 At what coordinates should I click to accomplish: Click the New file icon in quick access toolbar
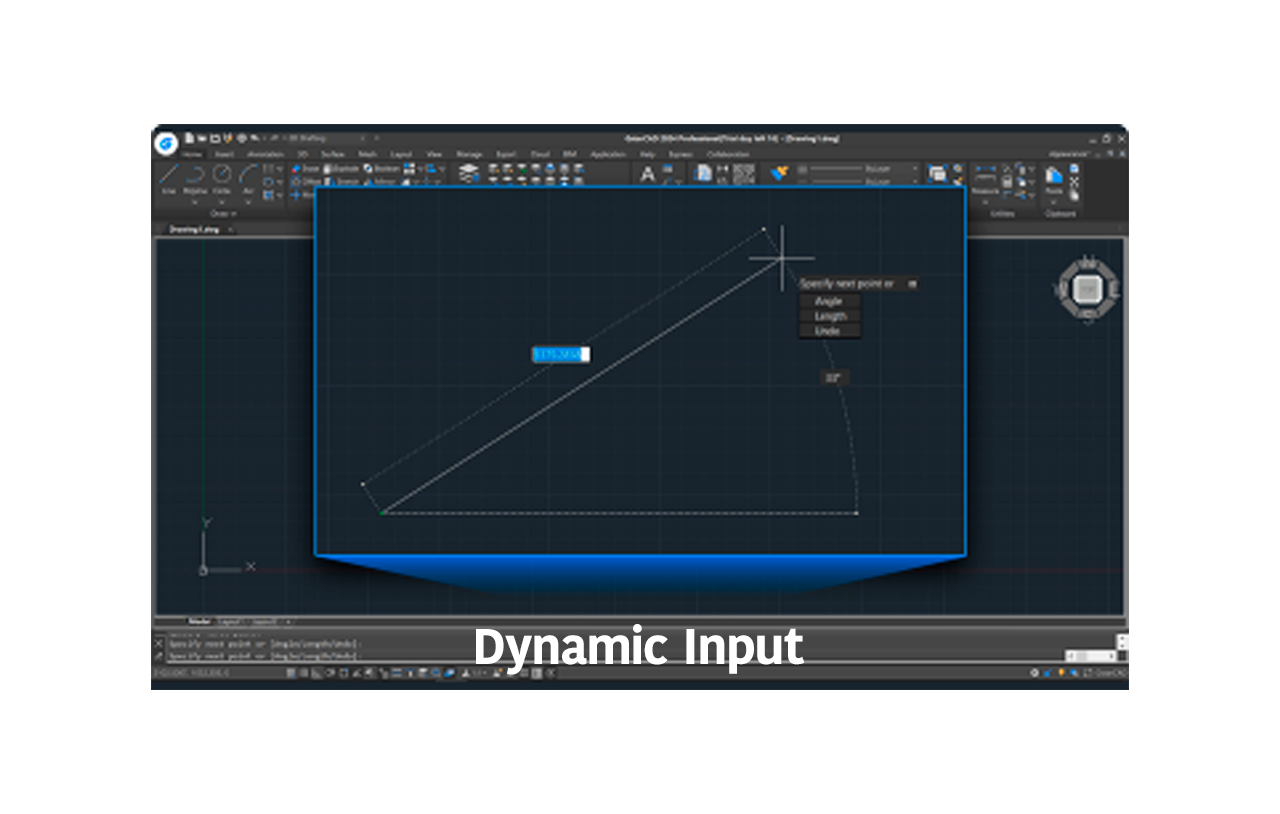pos(189,138)
